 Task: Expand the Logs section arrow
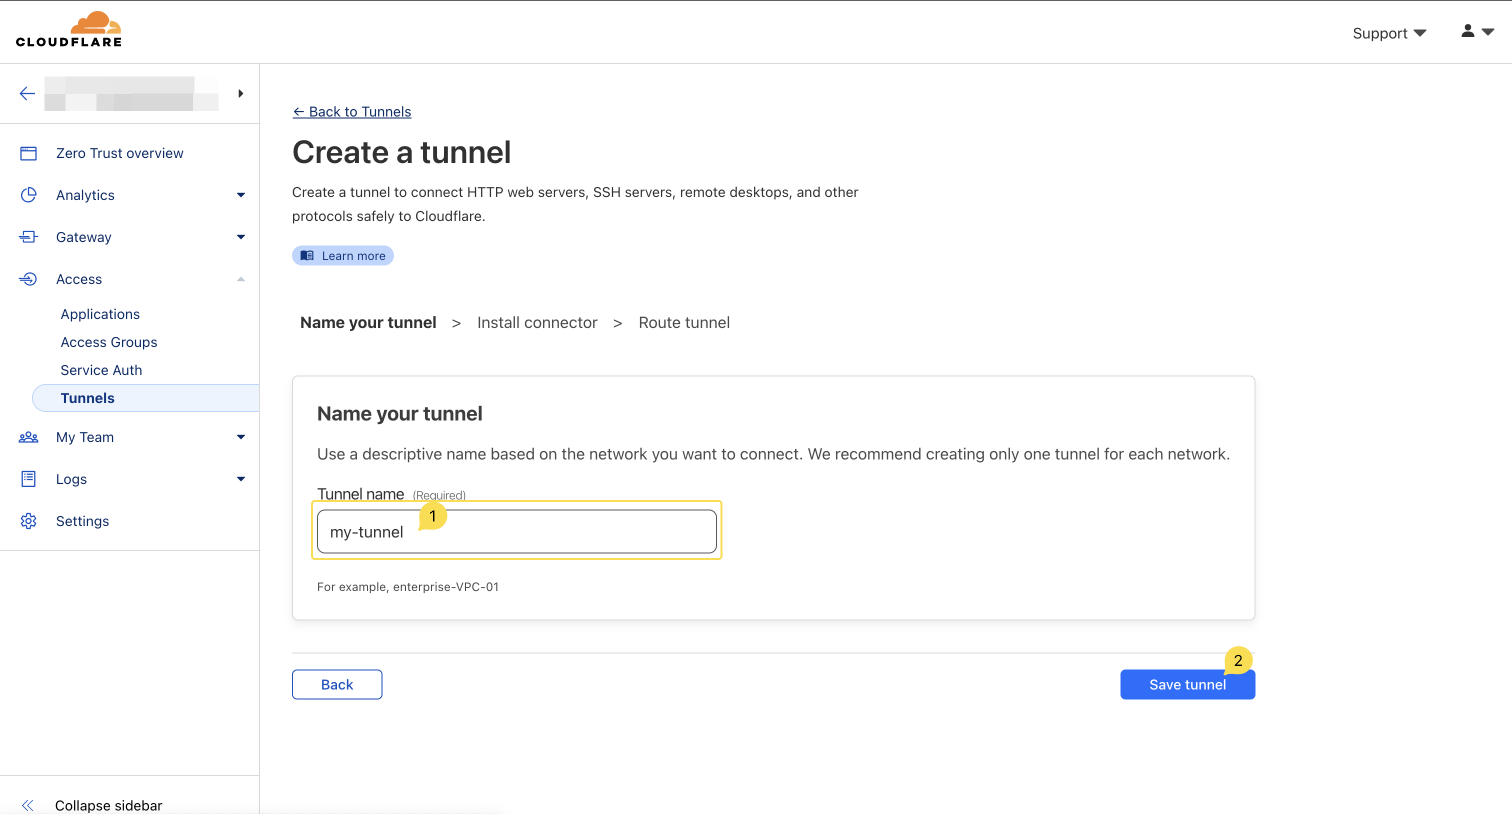[241, 479]
